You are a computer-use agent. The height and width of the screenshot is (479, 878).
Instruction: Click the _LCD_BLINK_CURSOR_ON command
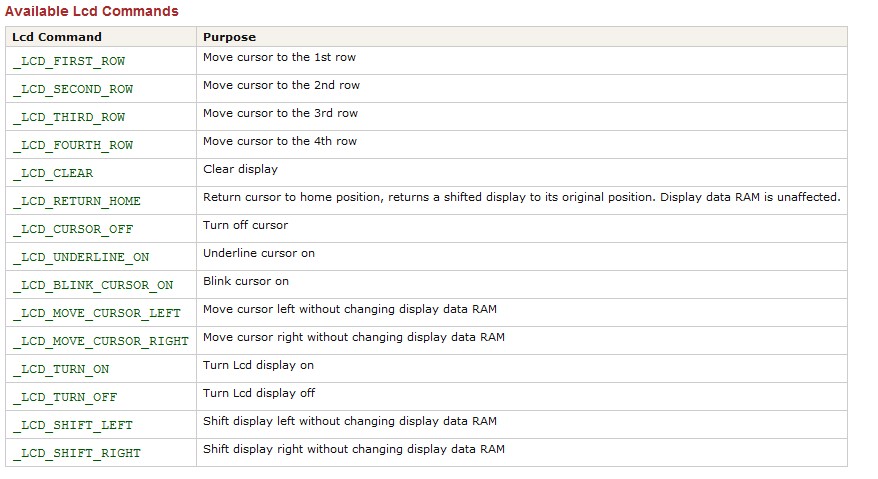(93, 285)
